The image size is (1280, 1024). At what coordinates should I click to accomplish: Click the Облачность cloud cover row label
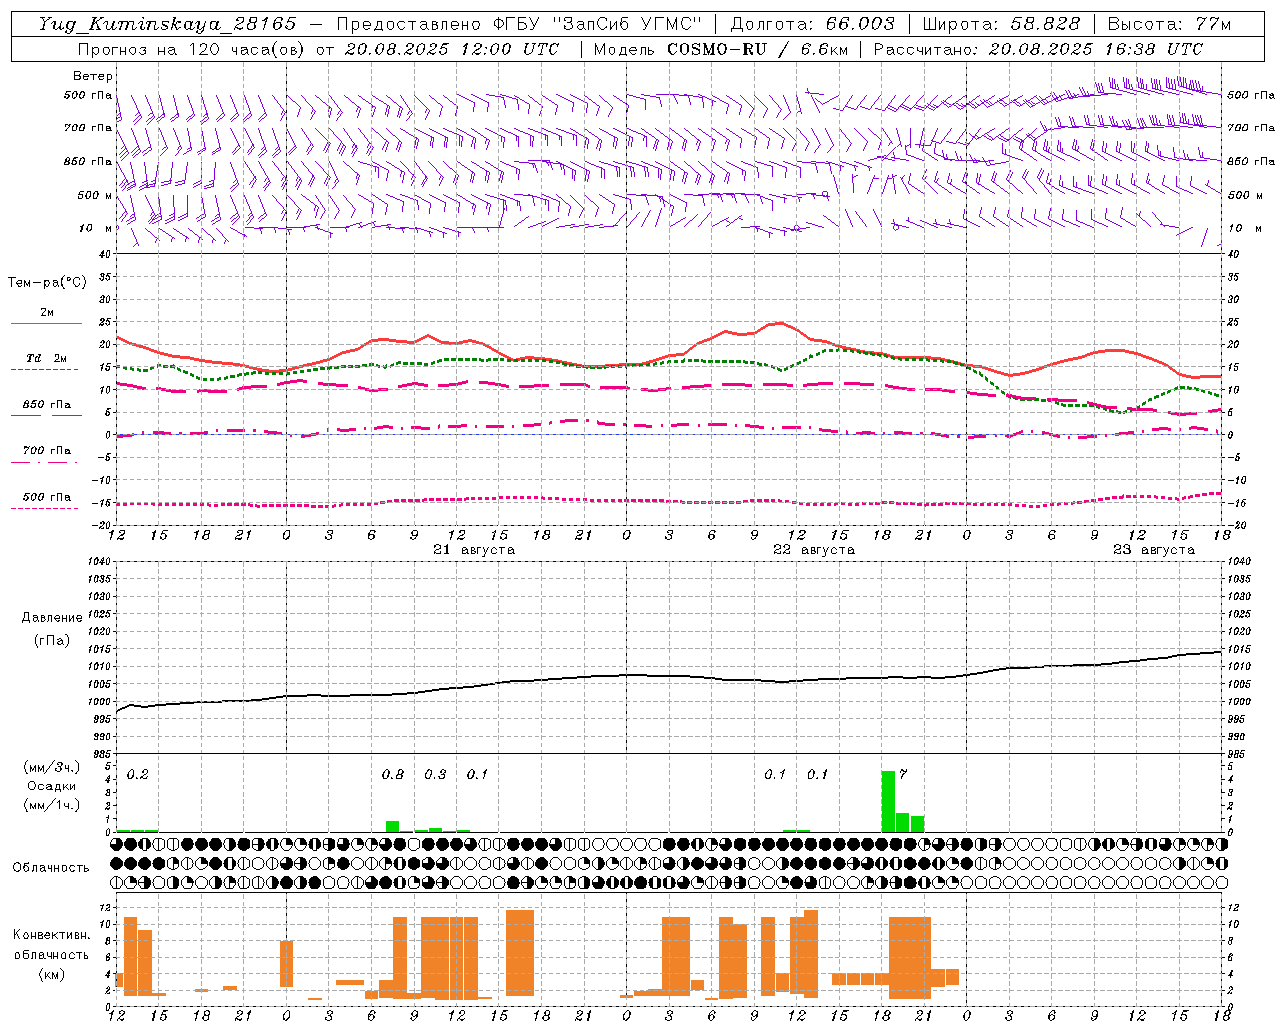(51, 868)
